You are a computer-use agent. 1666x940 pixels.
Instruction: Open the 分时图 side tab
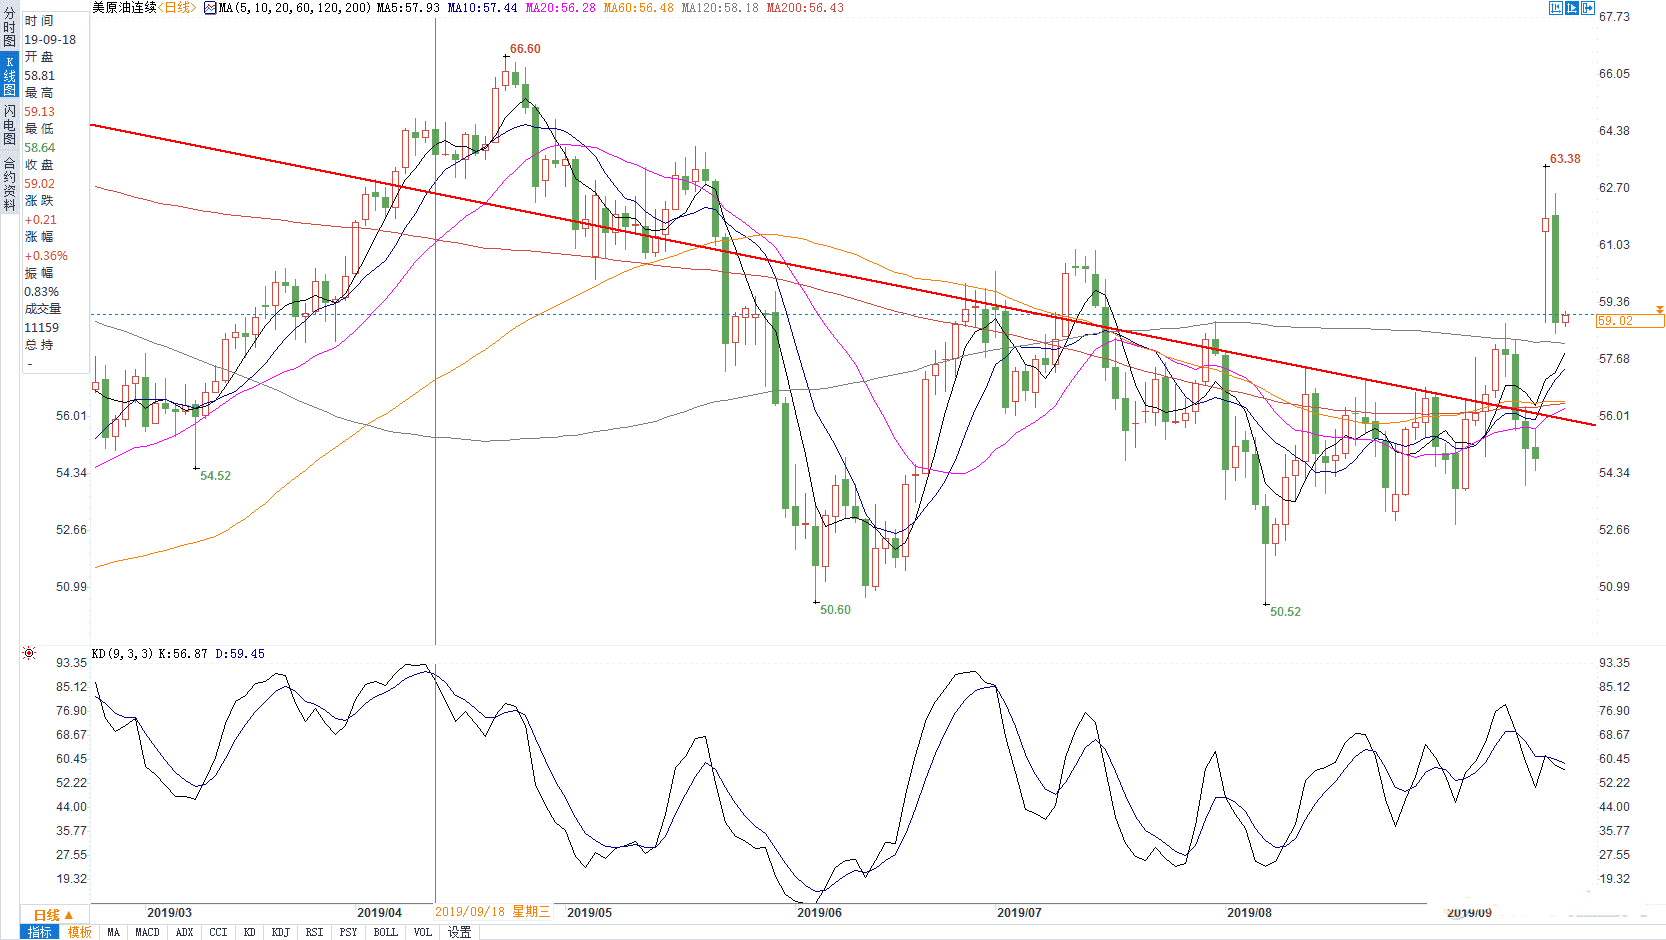10,27
